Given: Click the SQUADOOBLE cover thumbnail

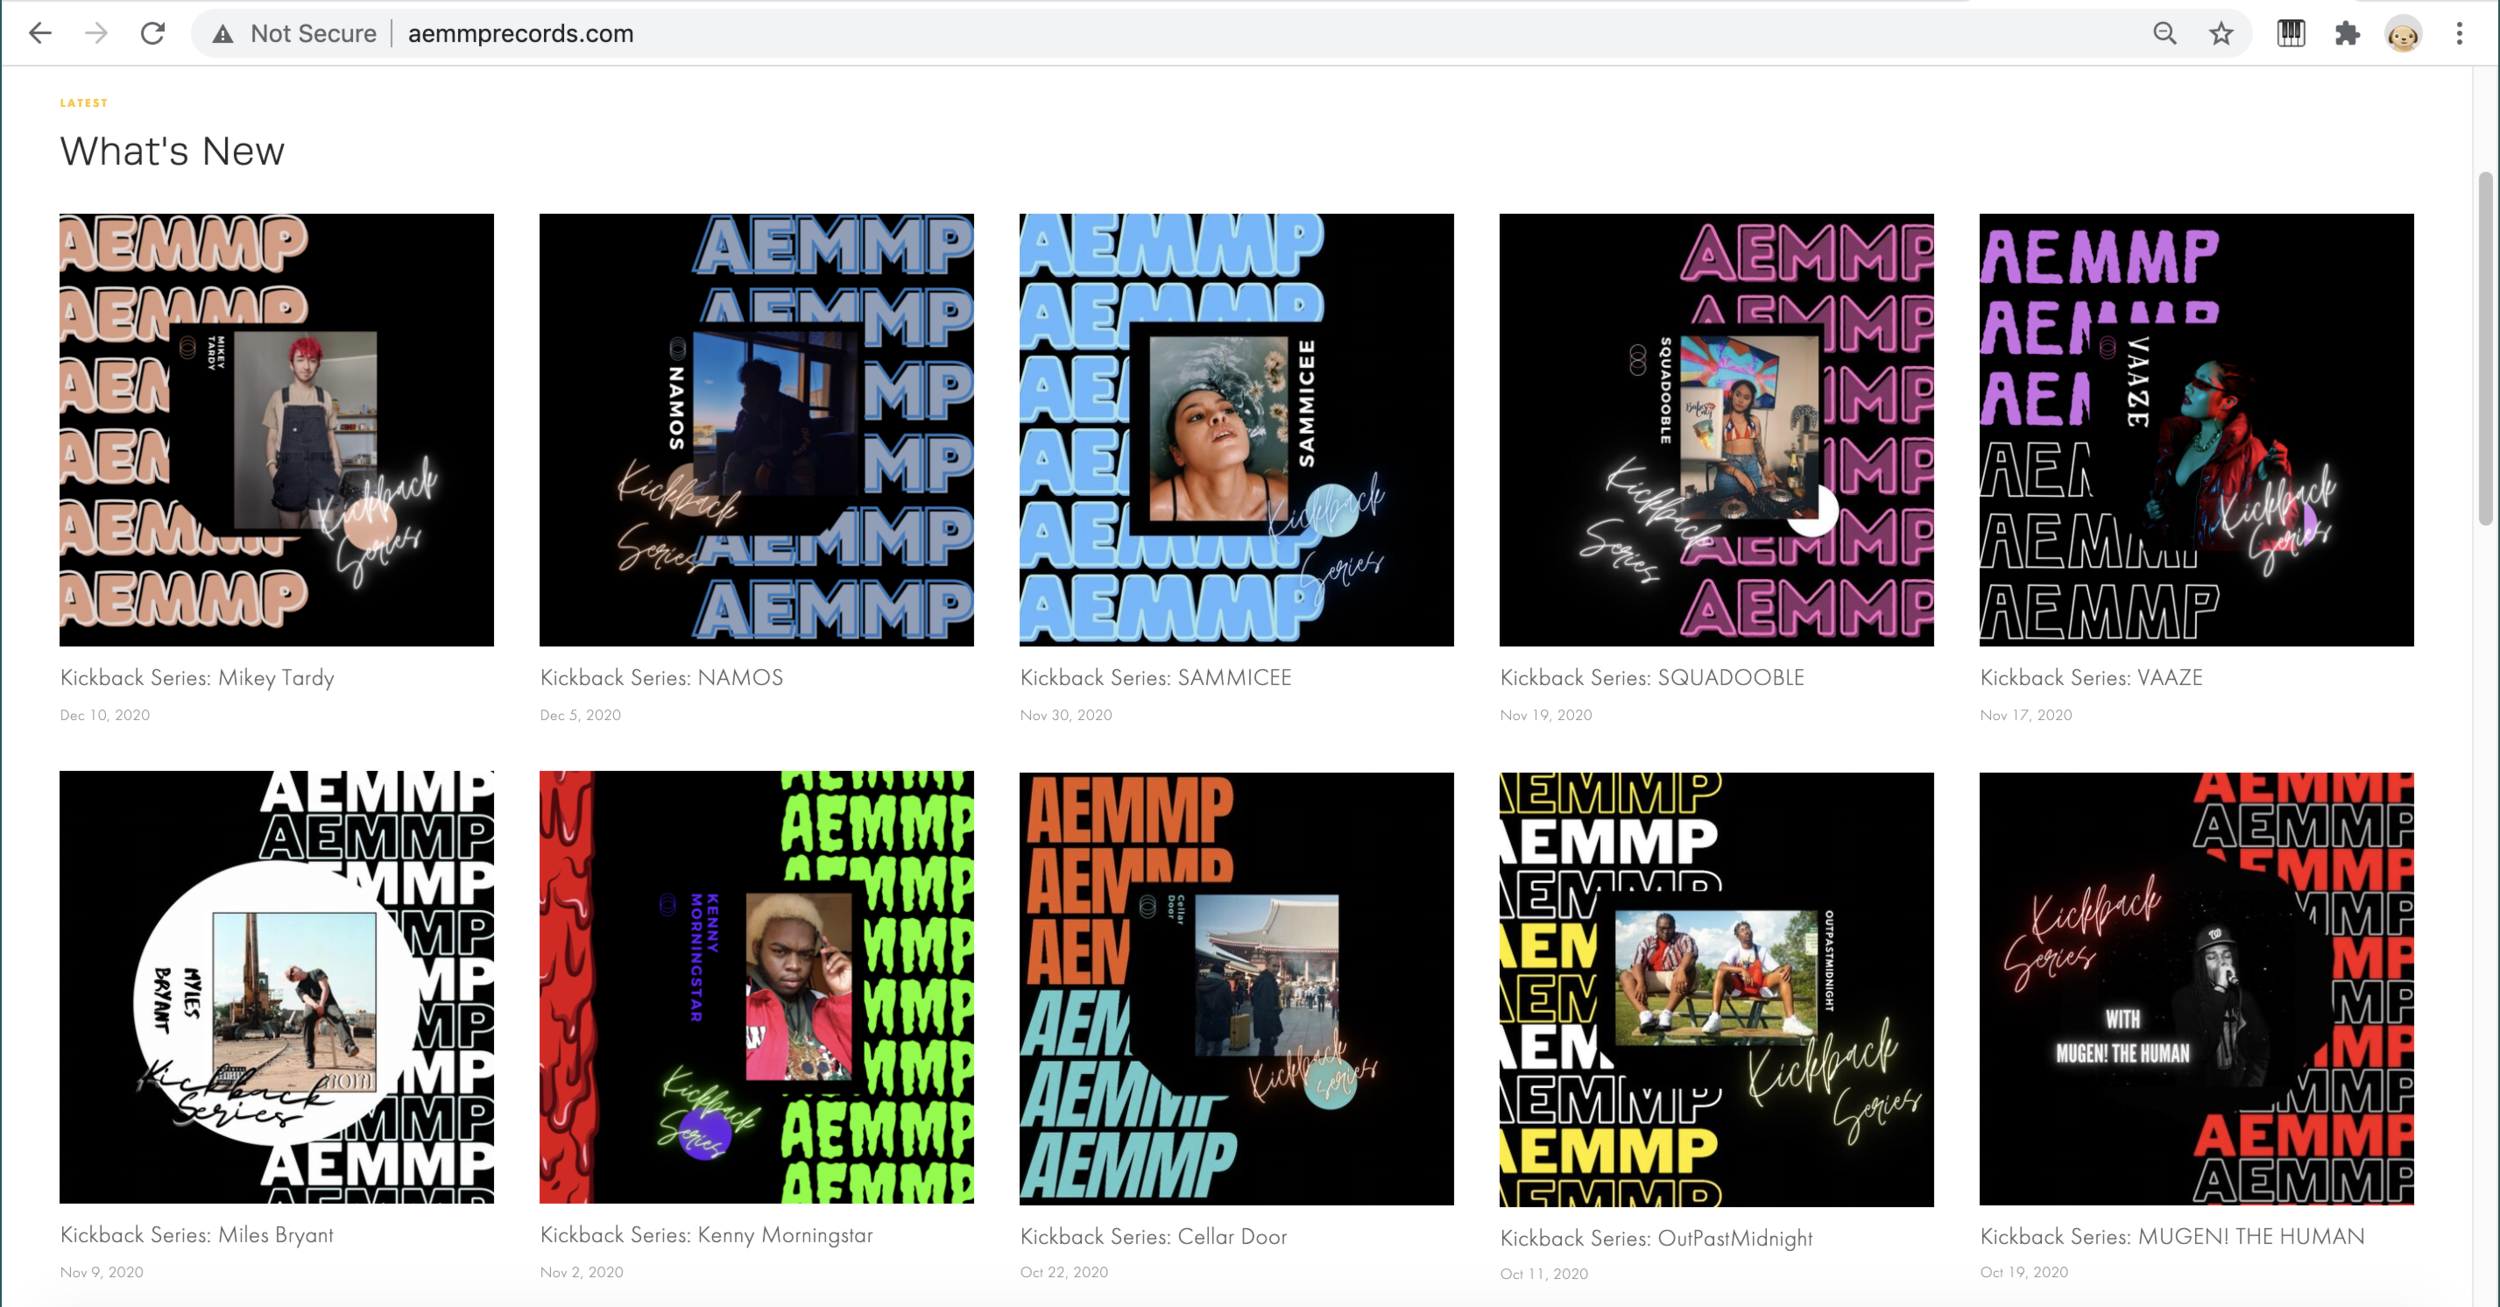Looking at the screenshot, I should coord(1716,429).
